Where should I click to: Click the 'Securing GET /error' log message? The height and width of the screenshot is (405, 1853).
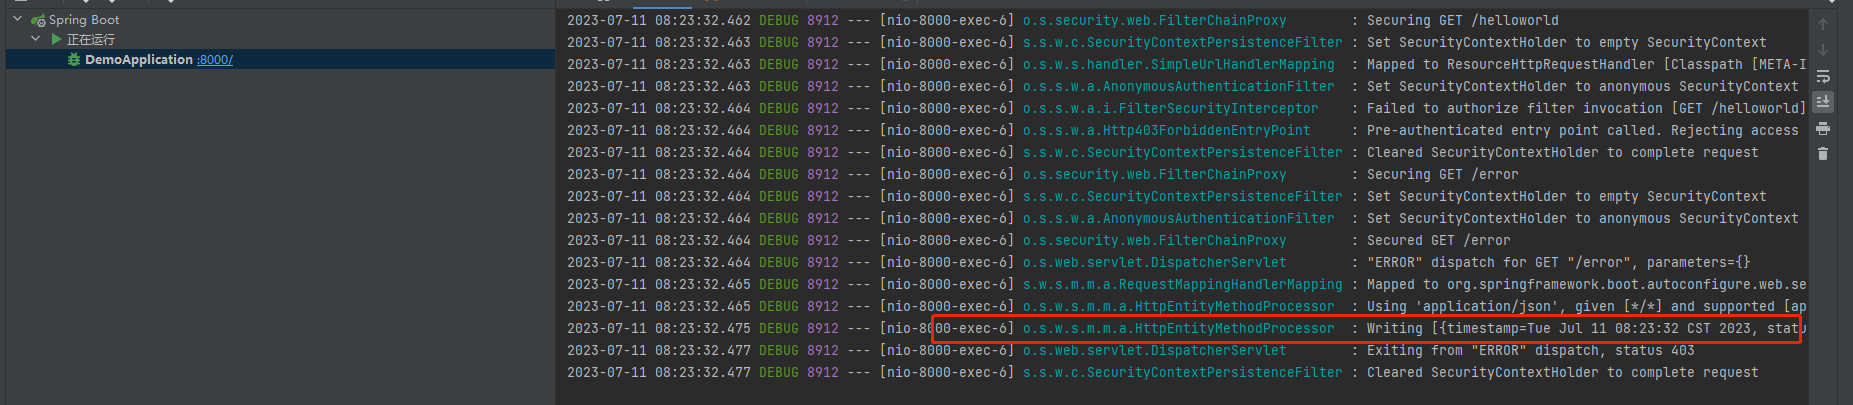[x=1442, y=174]
